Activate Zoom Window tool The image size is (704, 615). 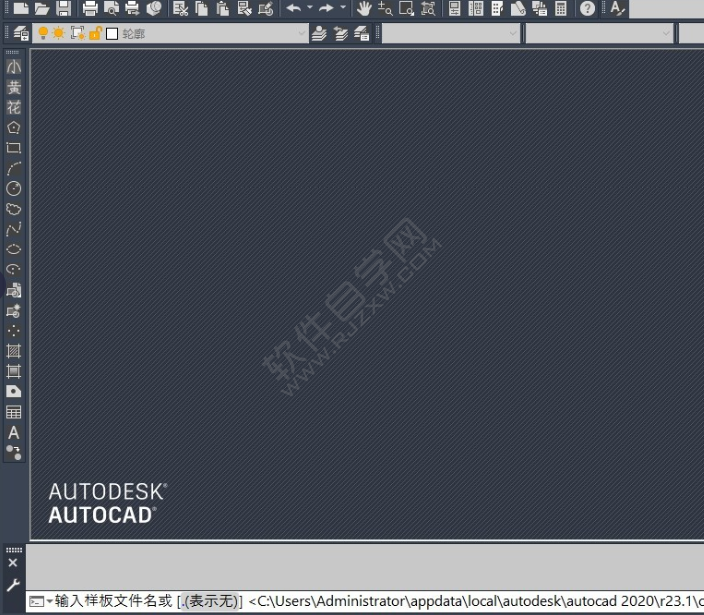[407, 8]
